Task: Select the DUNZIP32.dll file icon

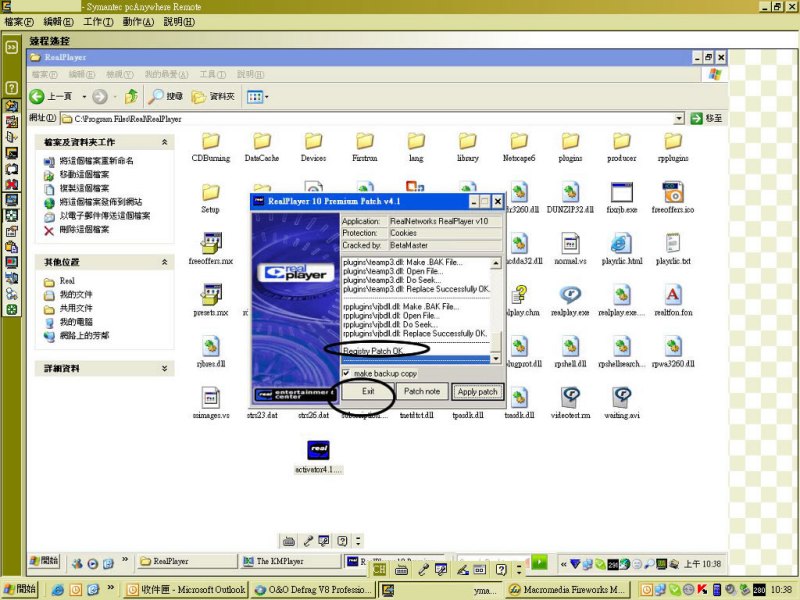Action: tap(570, 192)
